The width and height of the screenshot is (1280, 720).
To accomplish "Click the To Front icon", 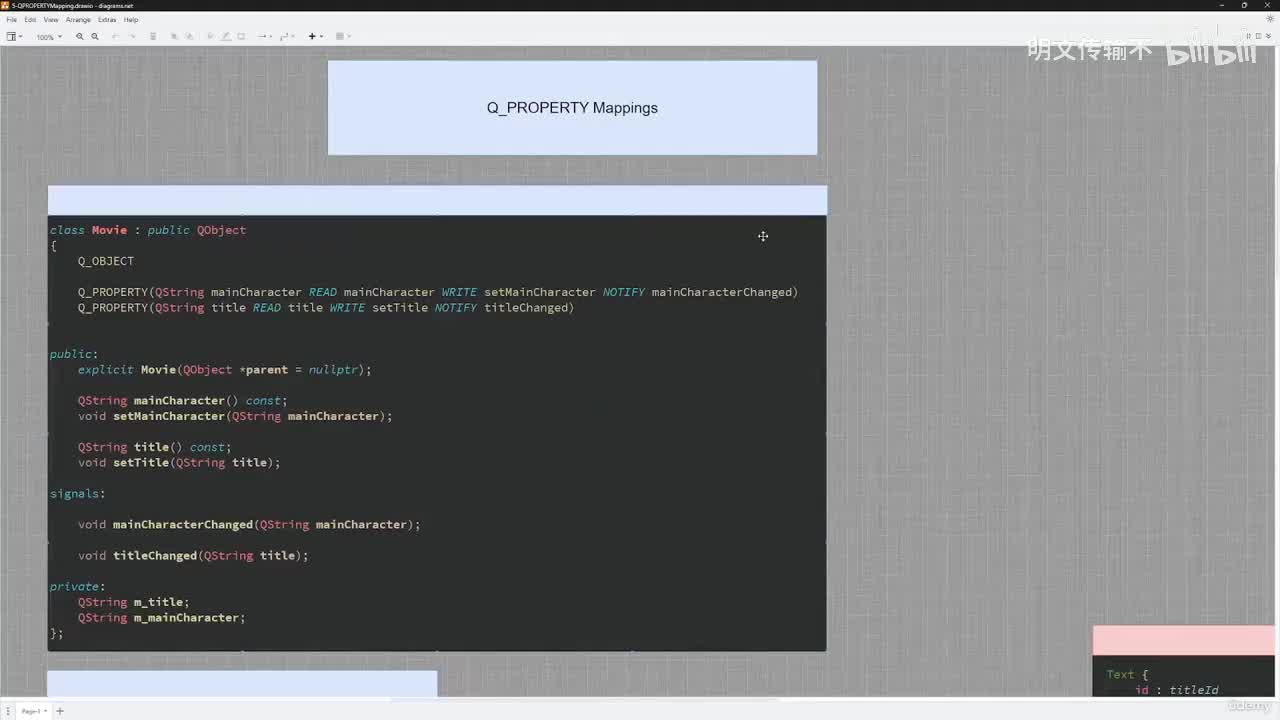I will tap(174, 37).
